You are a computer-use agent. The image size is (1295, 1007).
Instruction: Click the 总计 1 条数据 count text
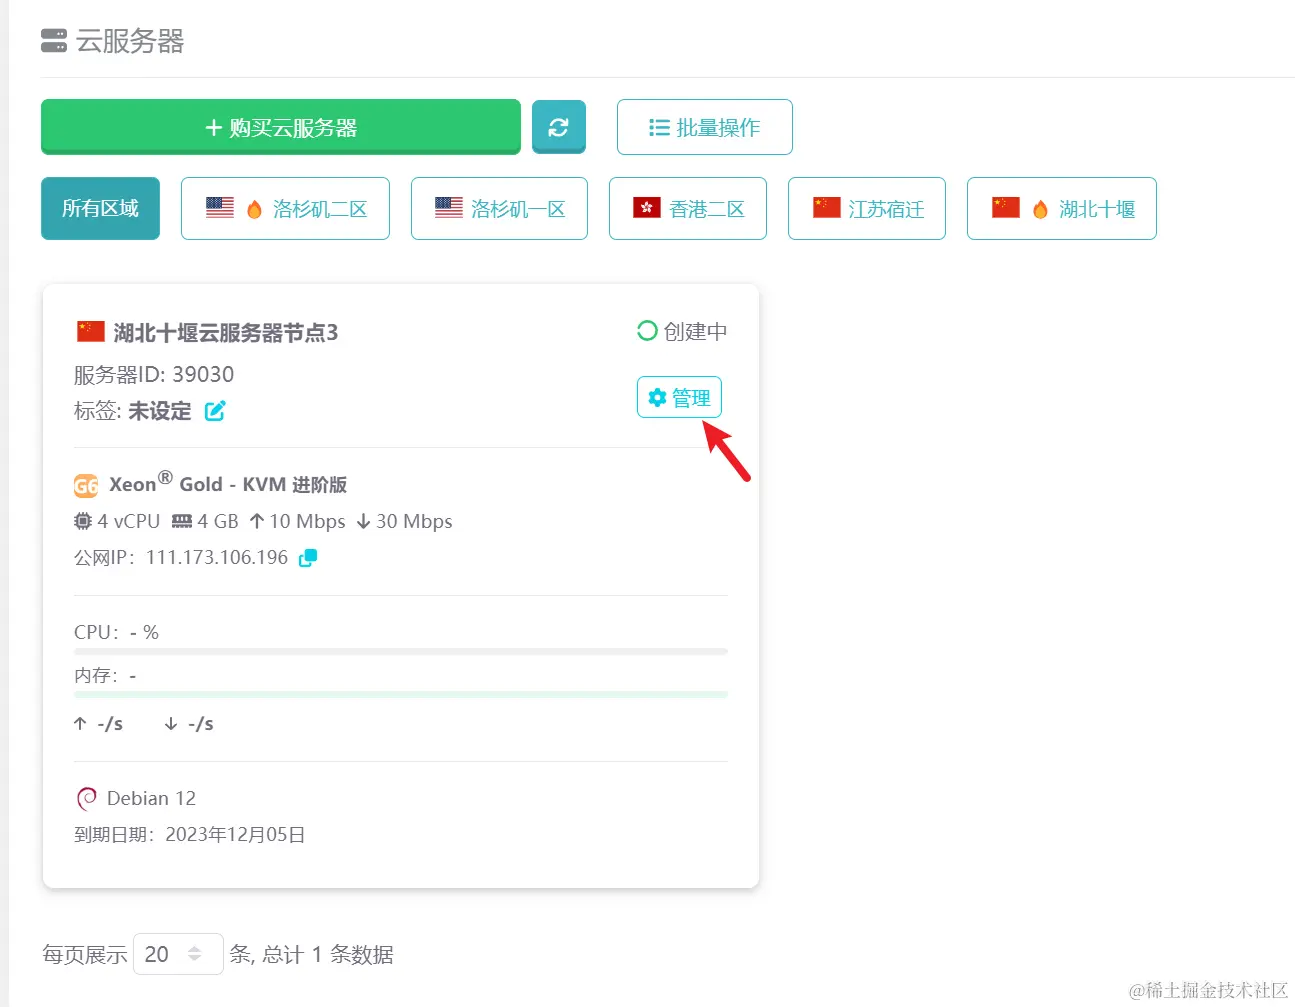click(x=328, y=954)
